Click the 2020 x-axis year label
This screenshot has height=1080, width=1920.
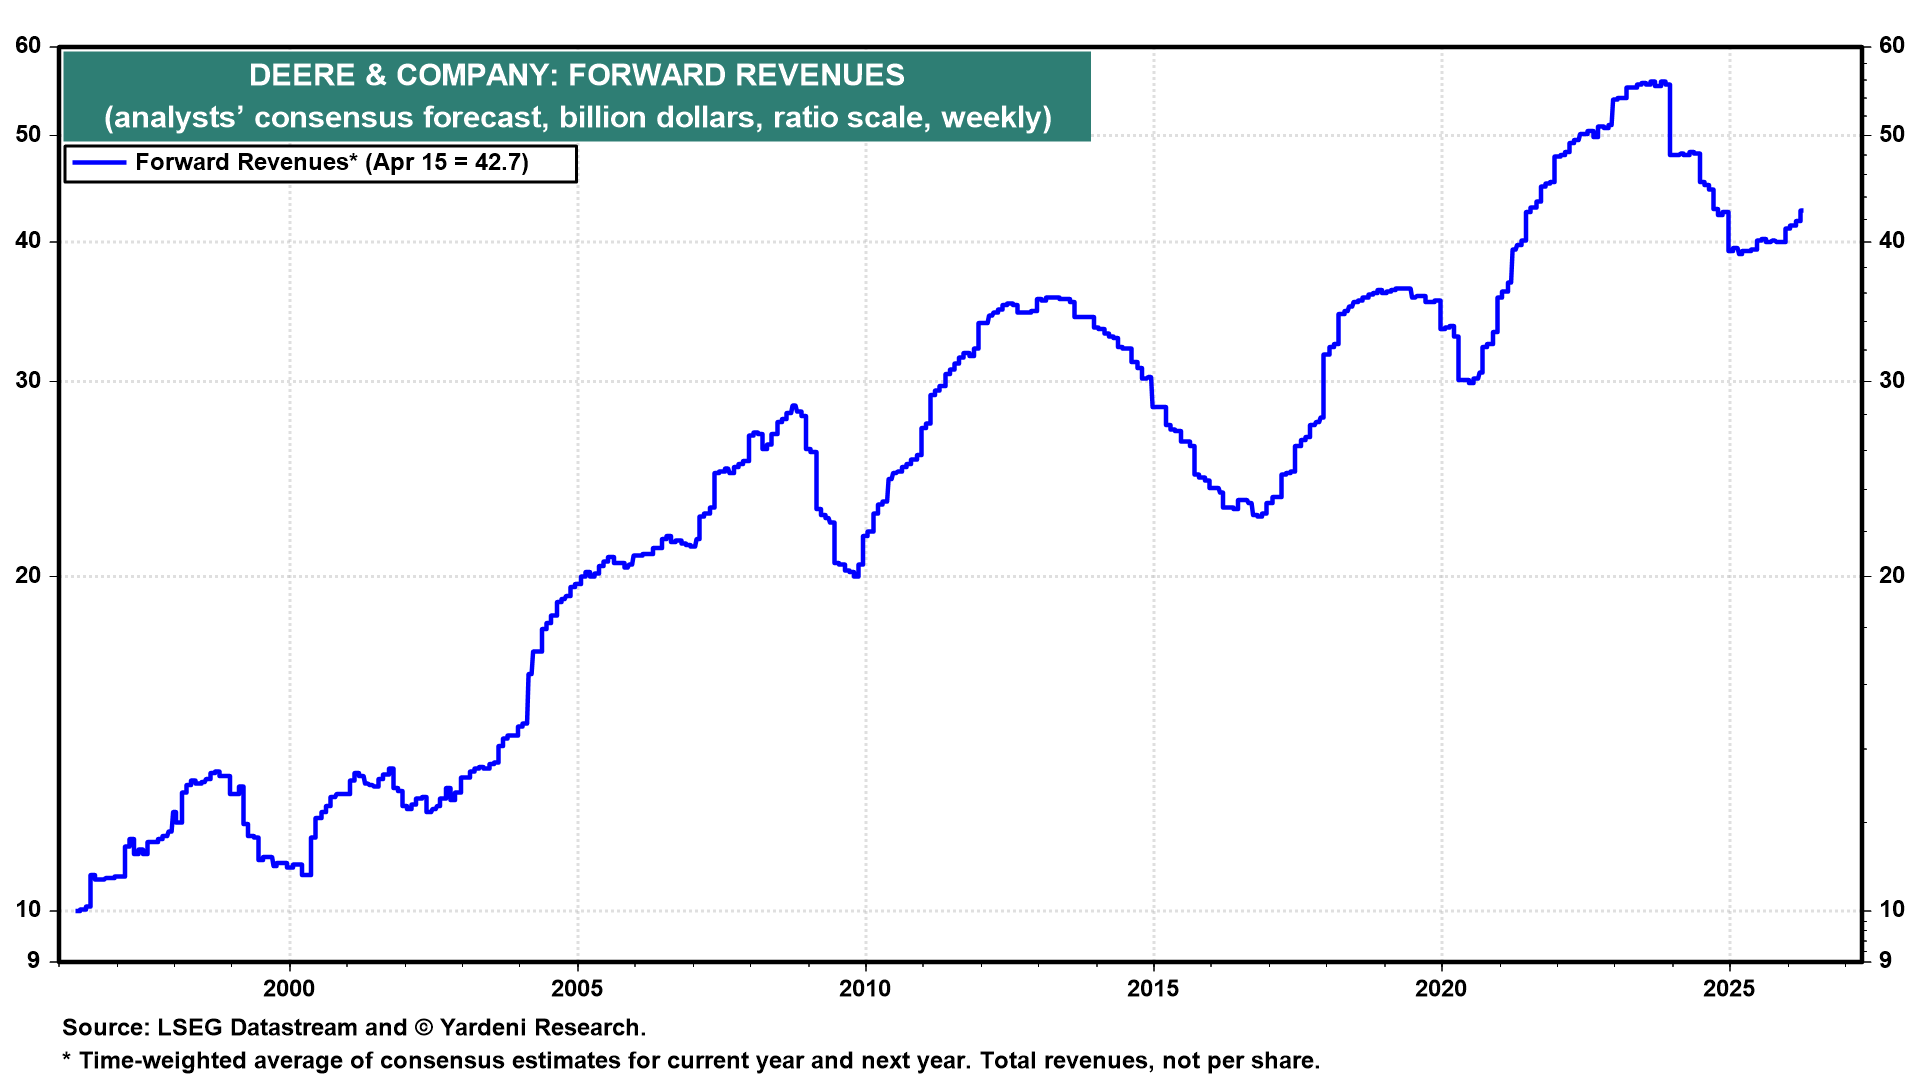(1441, 989)
